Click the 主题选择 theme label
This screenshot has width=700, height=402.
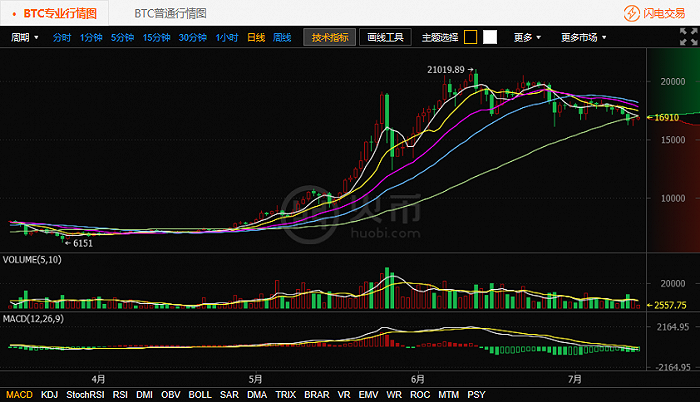point(440,38)
